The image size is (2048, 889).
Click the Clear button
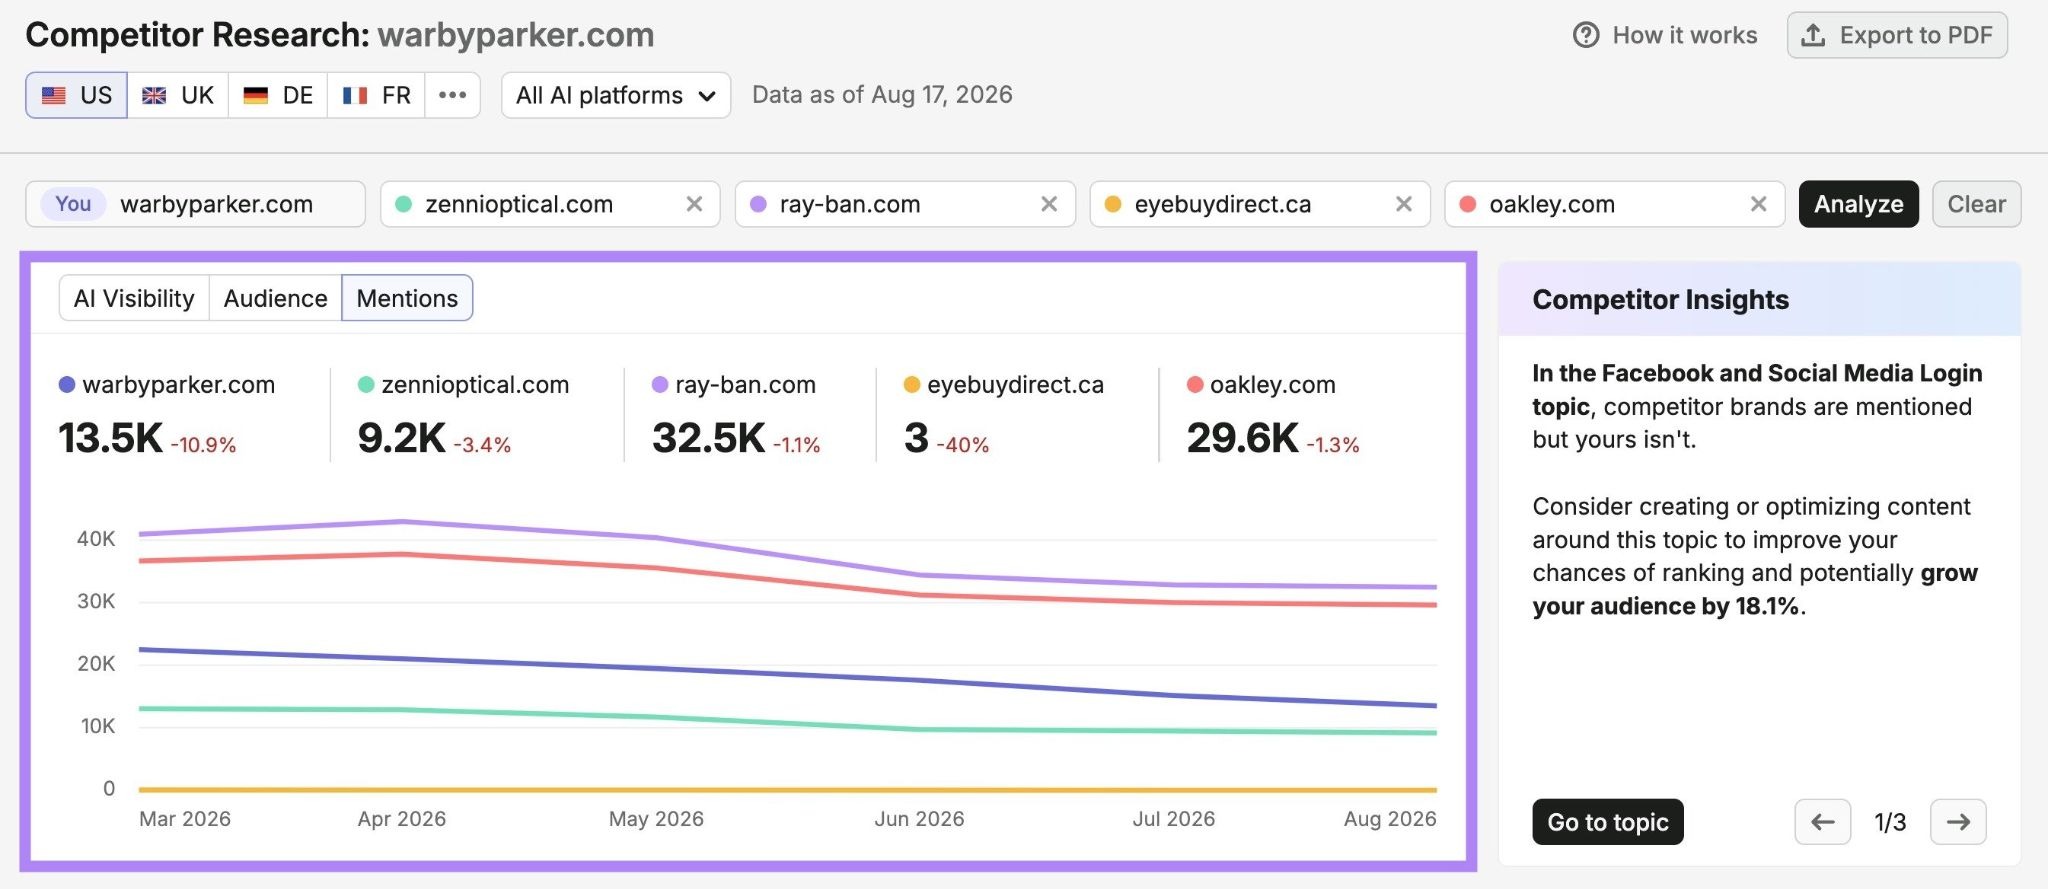[x=1977, y=204]
